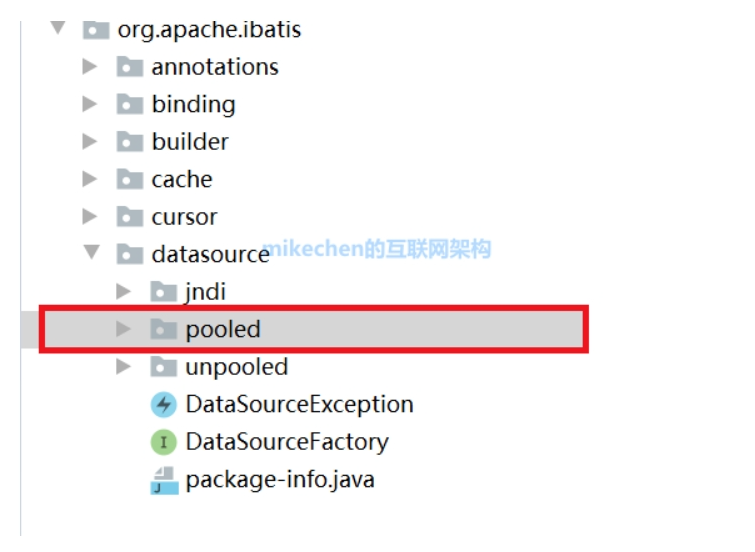
Task: Collapse the org.apache.ibatis package tree
Action: (x=57, y=30)
